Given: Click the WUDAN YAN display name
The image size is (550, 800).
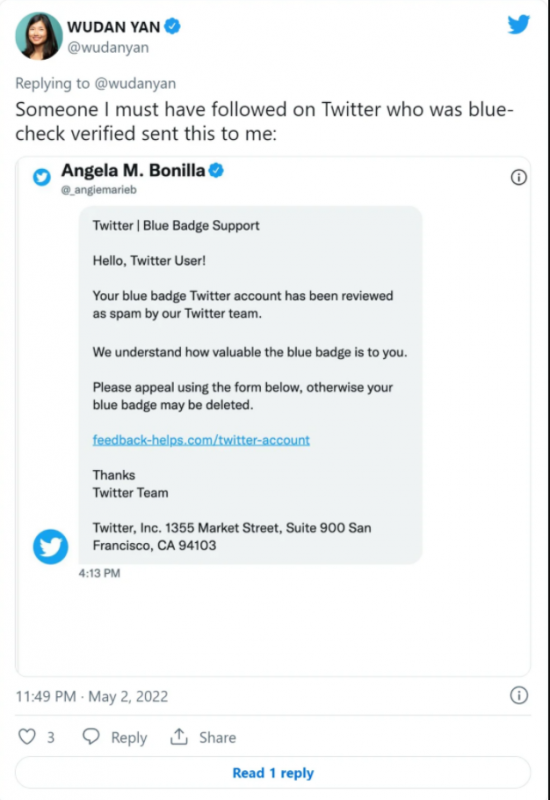Looking at the screenshot, I should [x=114, y=27].
